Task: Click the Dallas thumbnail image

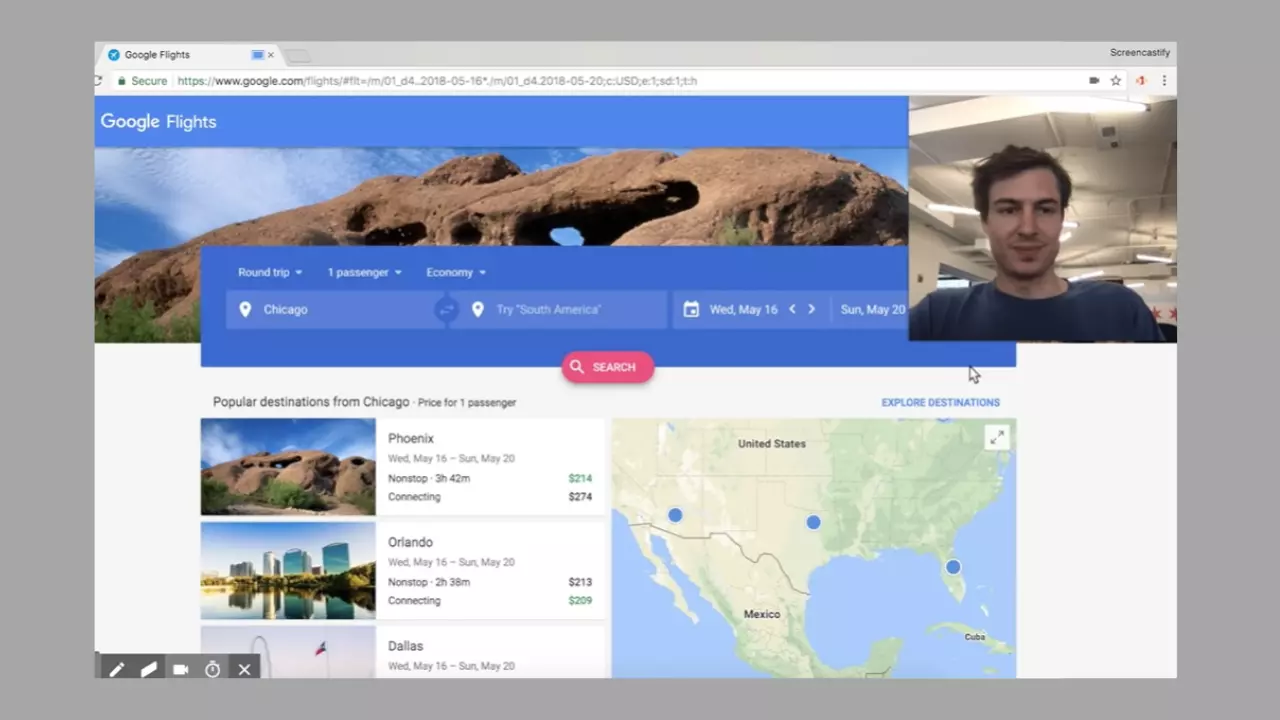Action: coord(288,652)
